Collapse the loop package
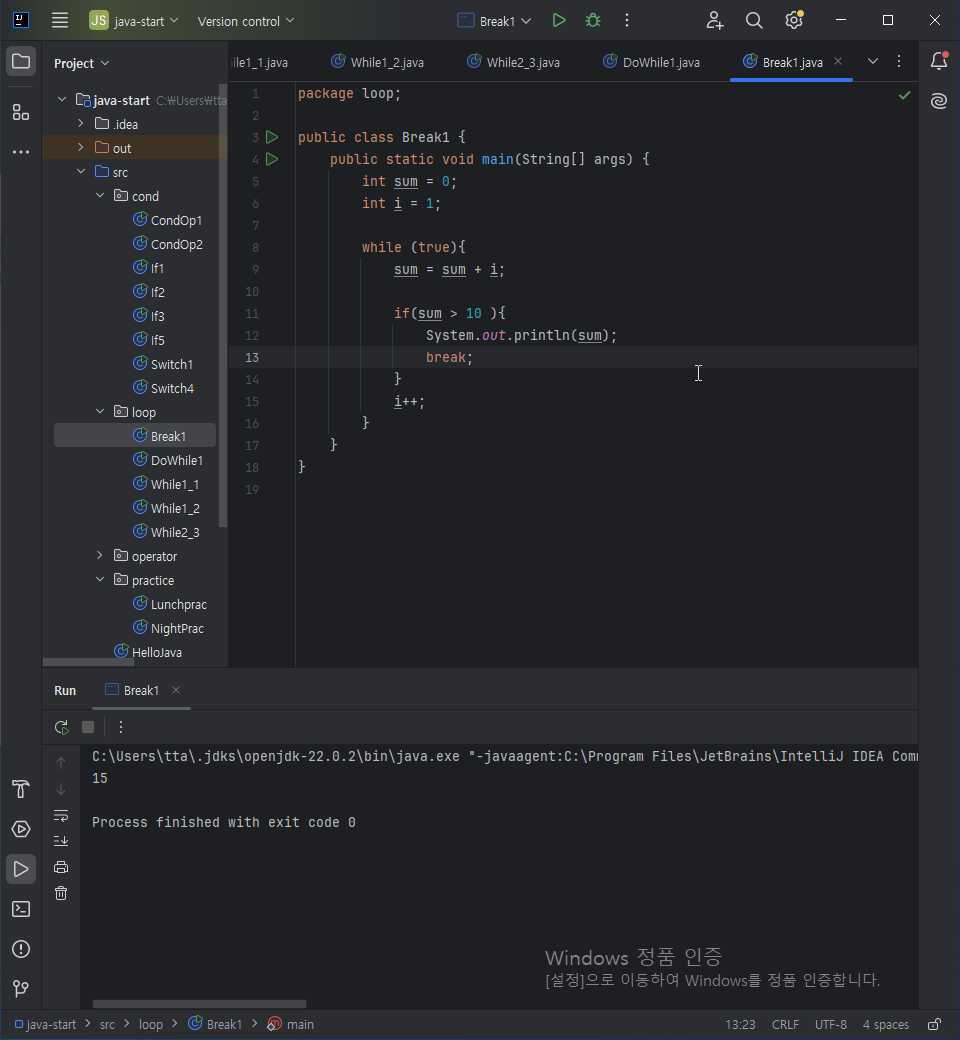This screenshot has width=960, height=1040. [x=100, y=412]
